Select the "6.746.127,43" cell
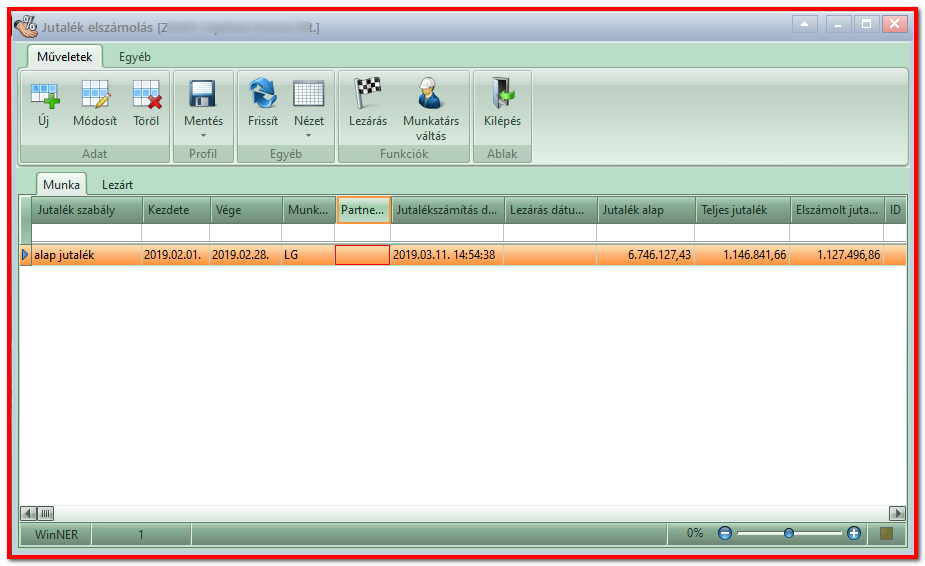Screen dimensions: 925x566 (x=645, y=255)
